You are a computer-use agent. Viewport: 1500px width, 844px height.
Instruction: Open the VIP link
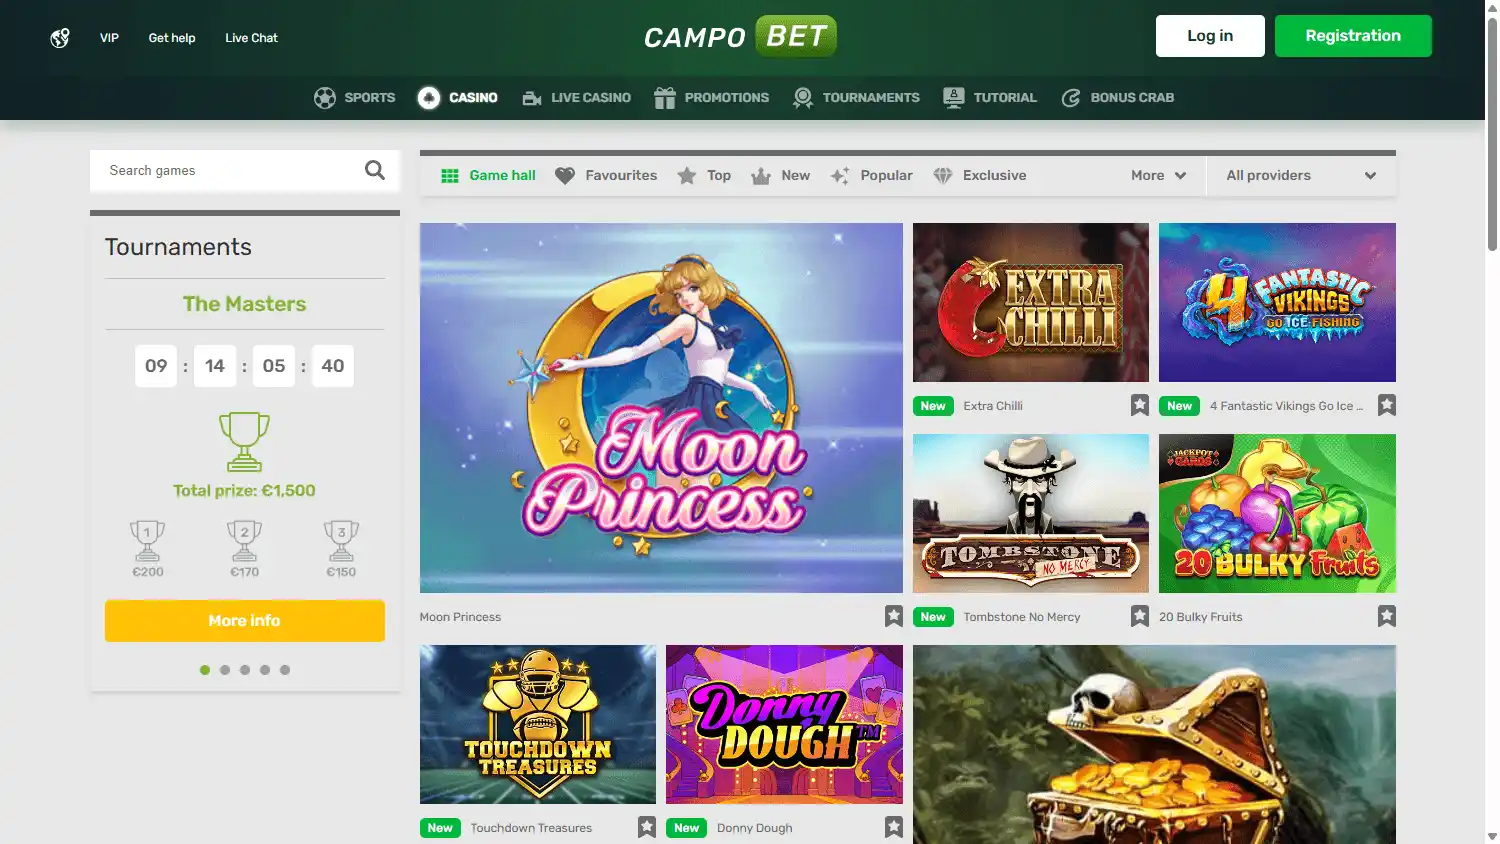click(x=110, y=38)
